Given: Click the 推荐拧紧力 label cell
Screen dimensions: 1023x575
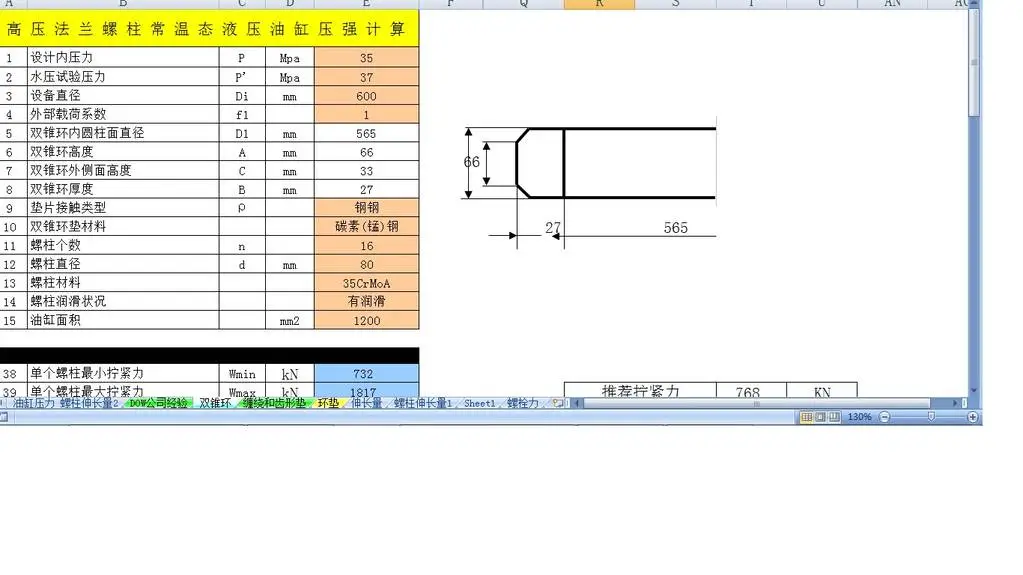Looking at the screenshot, I should point(640,391).
